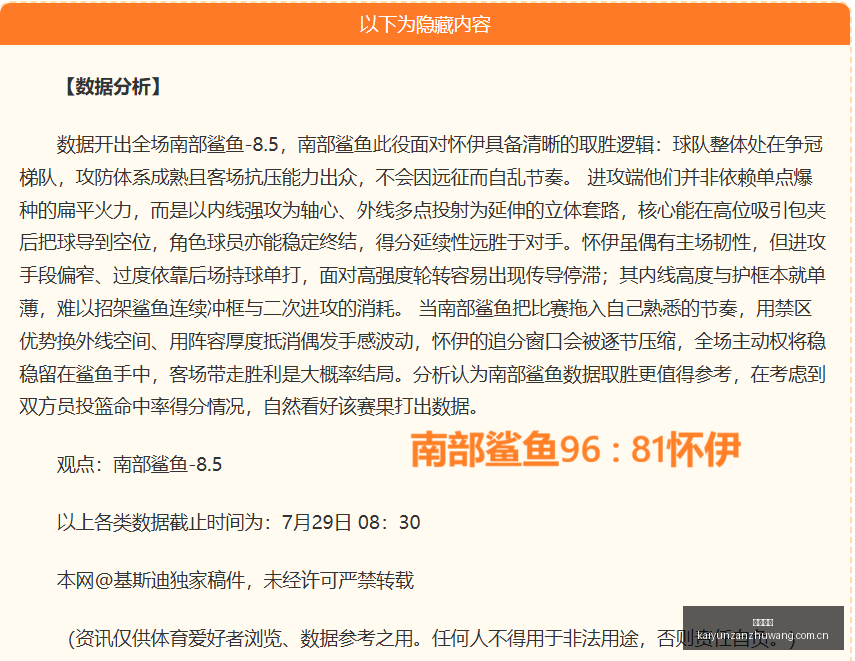Click the paragraph line starting '数据开出全场南部鲨鱼-8.5'
The image size is (855, 661).
pyautogui.click(x=439, y=145)
